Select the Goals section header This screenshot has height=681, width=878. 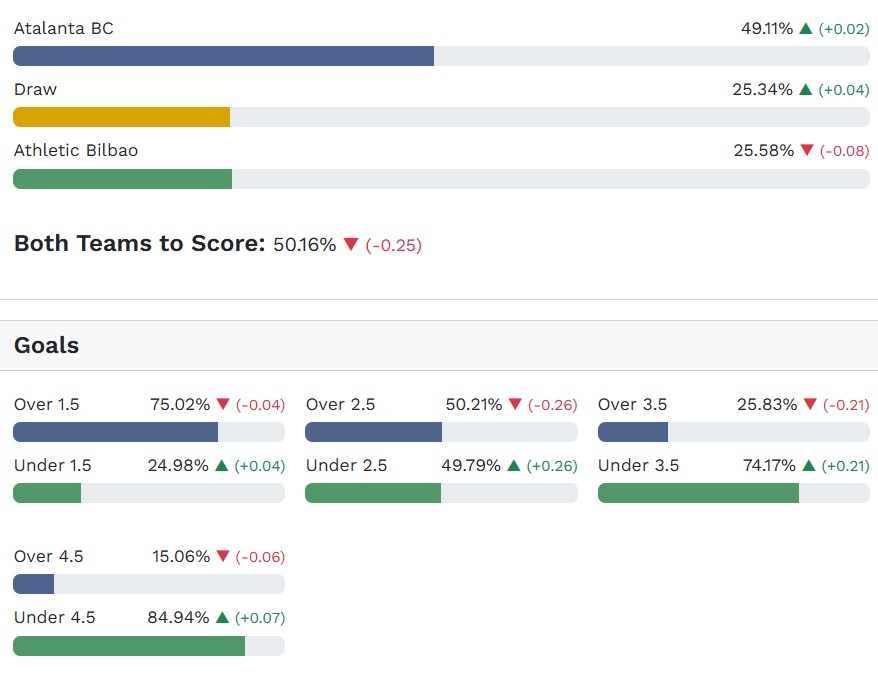coord(47,346)
